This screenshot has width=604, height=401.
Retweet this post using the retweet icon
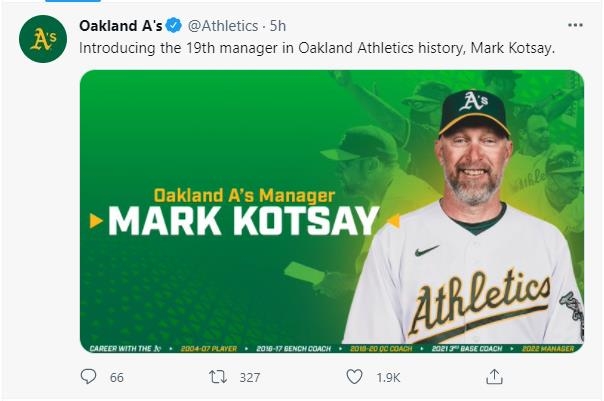coord(216,377)
